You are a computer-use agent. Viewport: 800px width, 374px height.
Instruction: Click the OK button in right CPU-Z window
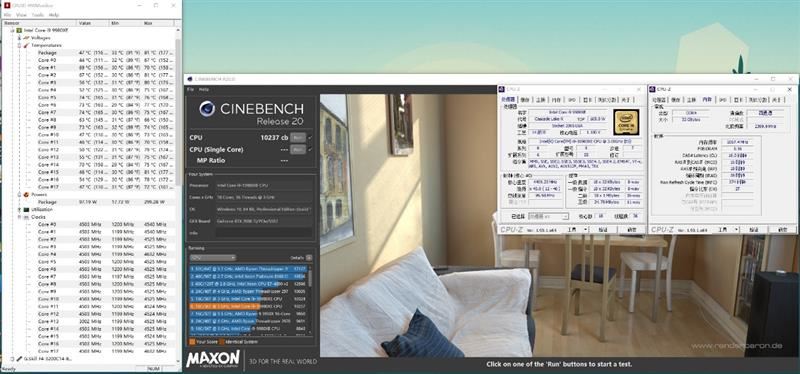pyautogui.click(x=783, y=230)
